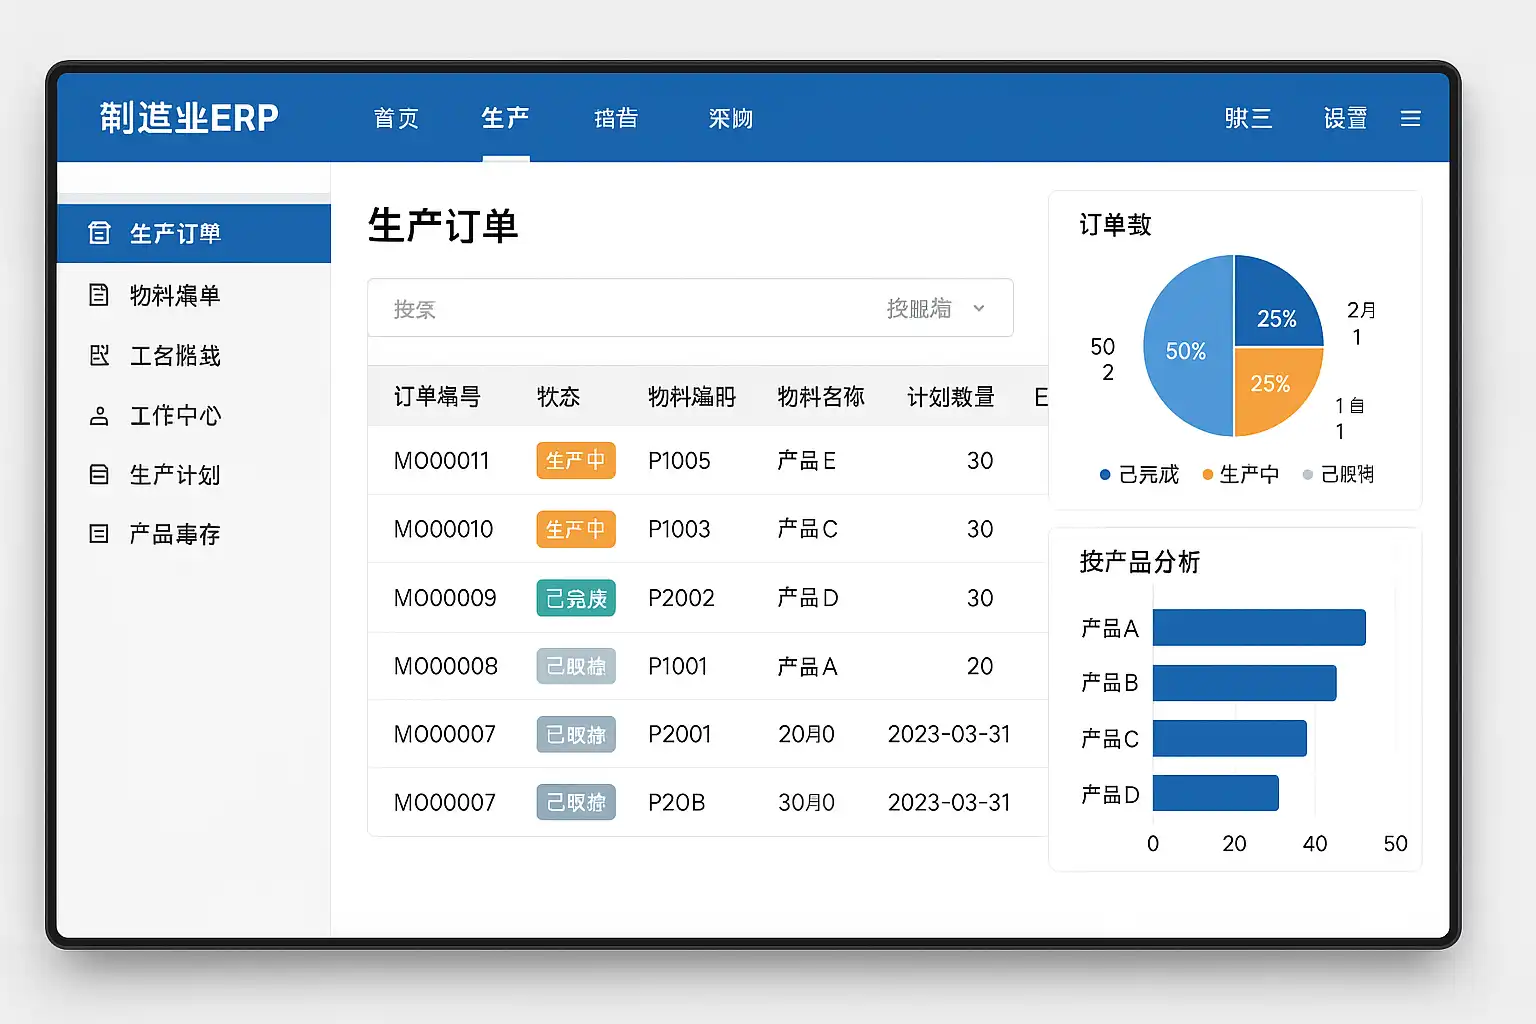Open the hamburger menu icon in header

1410,119
